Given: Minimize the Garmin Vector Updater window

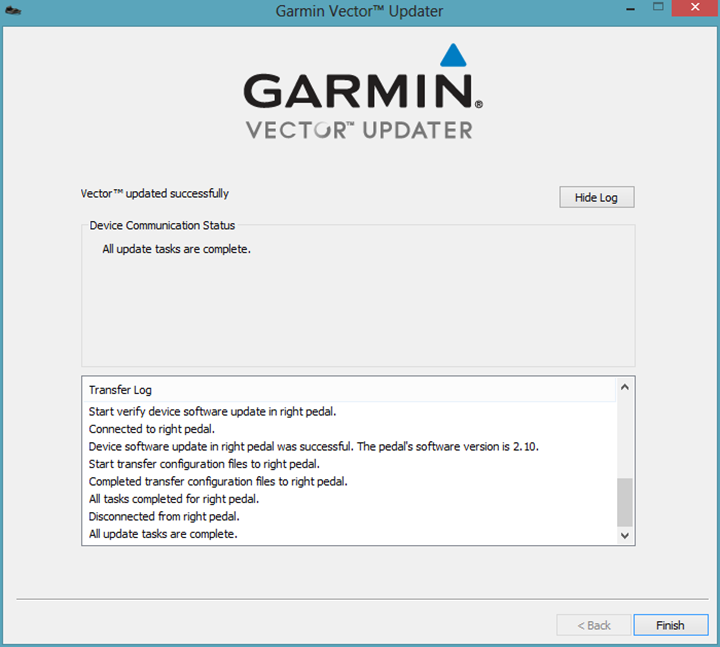Looking at the screenshot, I should (631, 8).
